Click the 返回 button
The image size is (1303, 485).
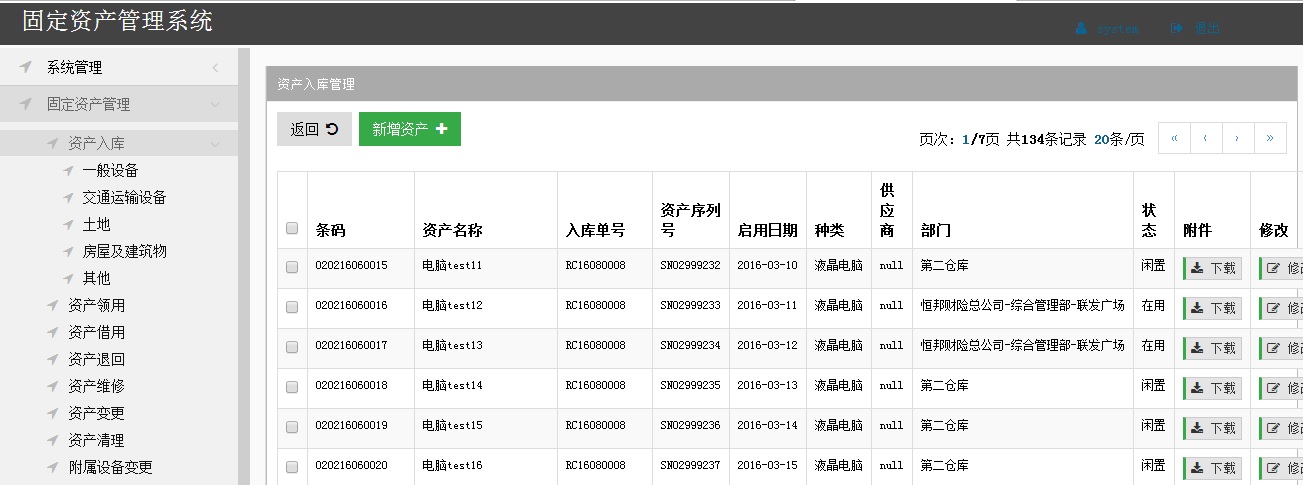314,129
